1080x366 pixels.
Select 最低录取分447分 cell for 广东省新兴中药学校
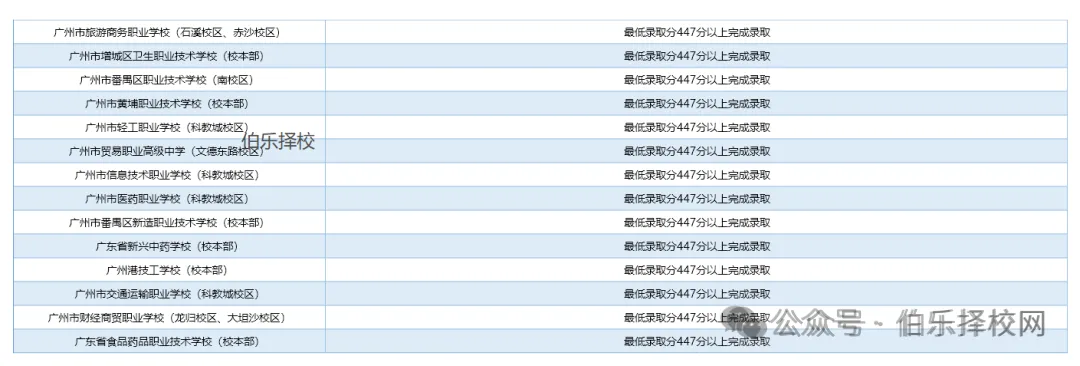pos(696,246)
